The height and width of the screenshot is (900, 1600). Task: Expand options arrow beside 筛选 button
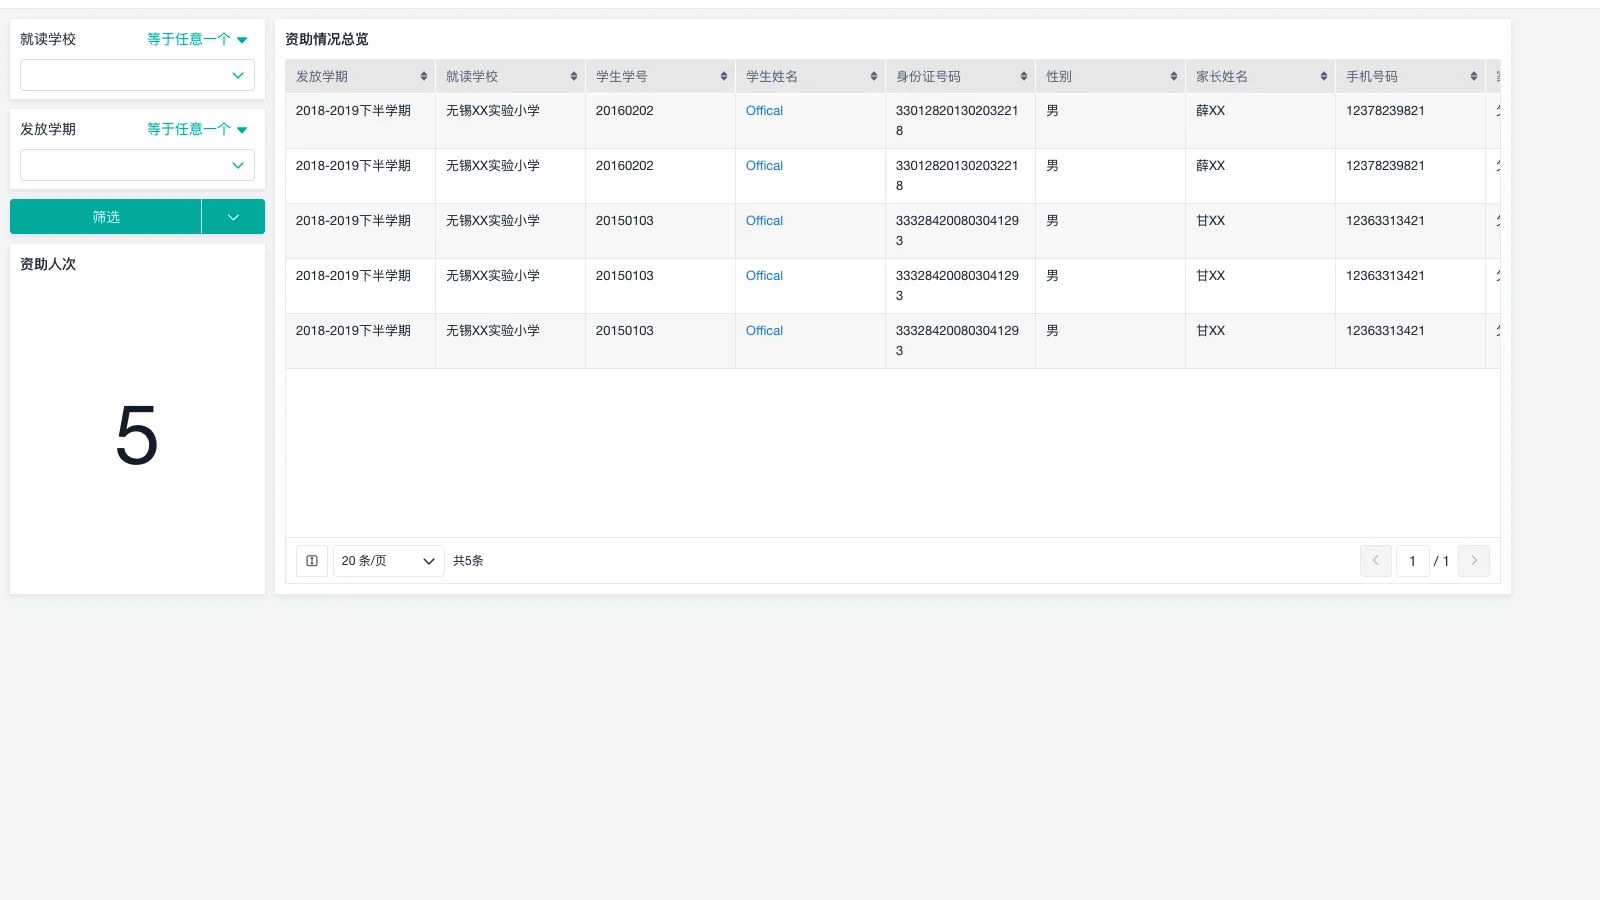pyautogui.click(x=233, y=217)
